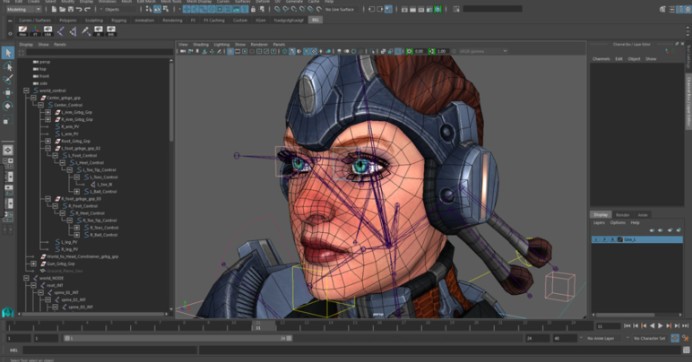Open the Lighting menu in viewport
Viewport: 692px width, 362px height.
tap(222, 45)
